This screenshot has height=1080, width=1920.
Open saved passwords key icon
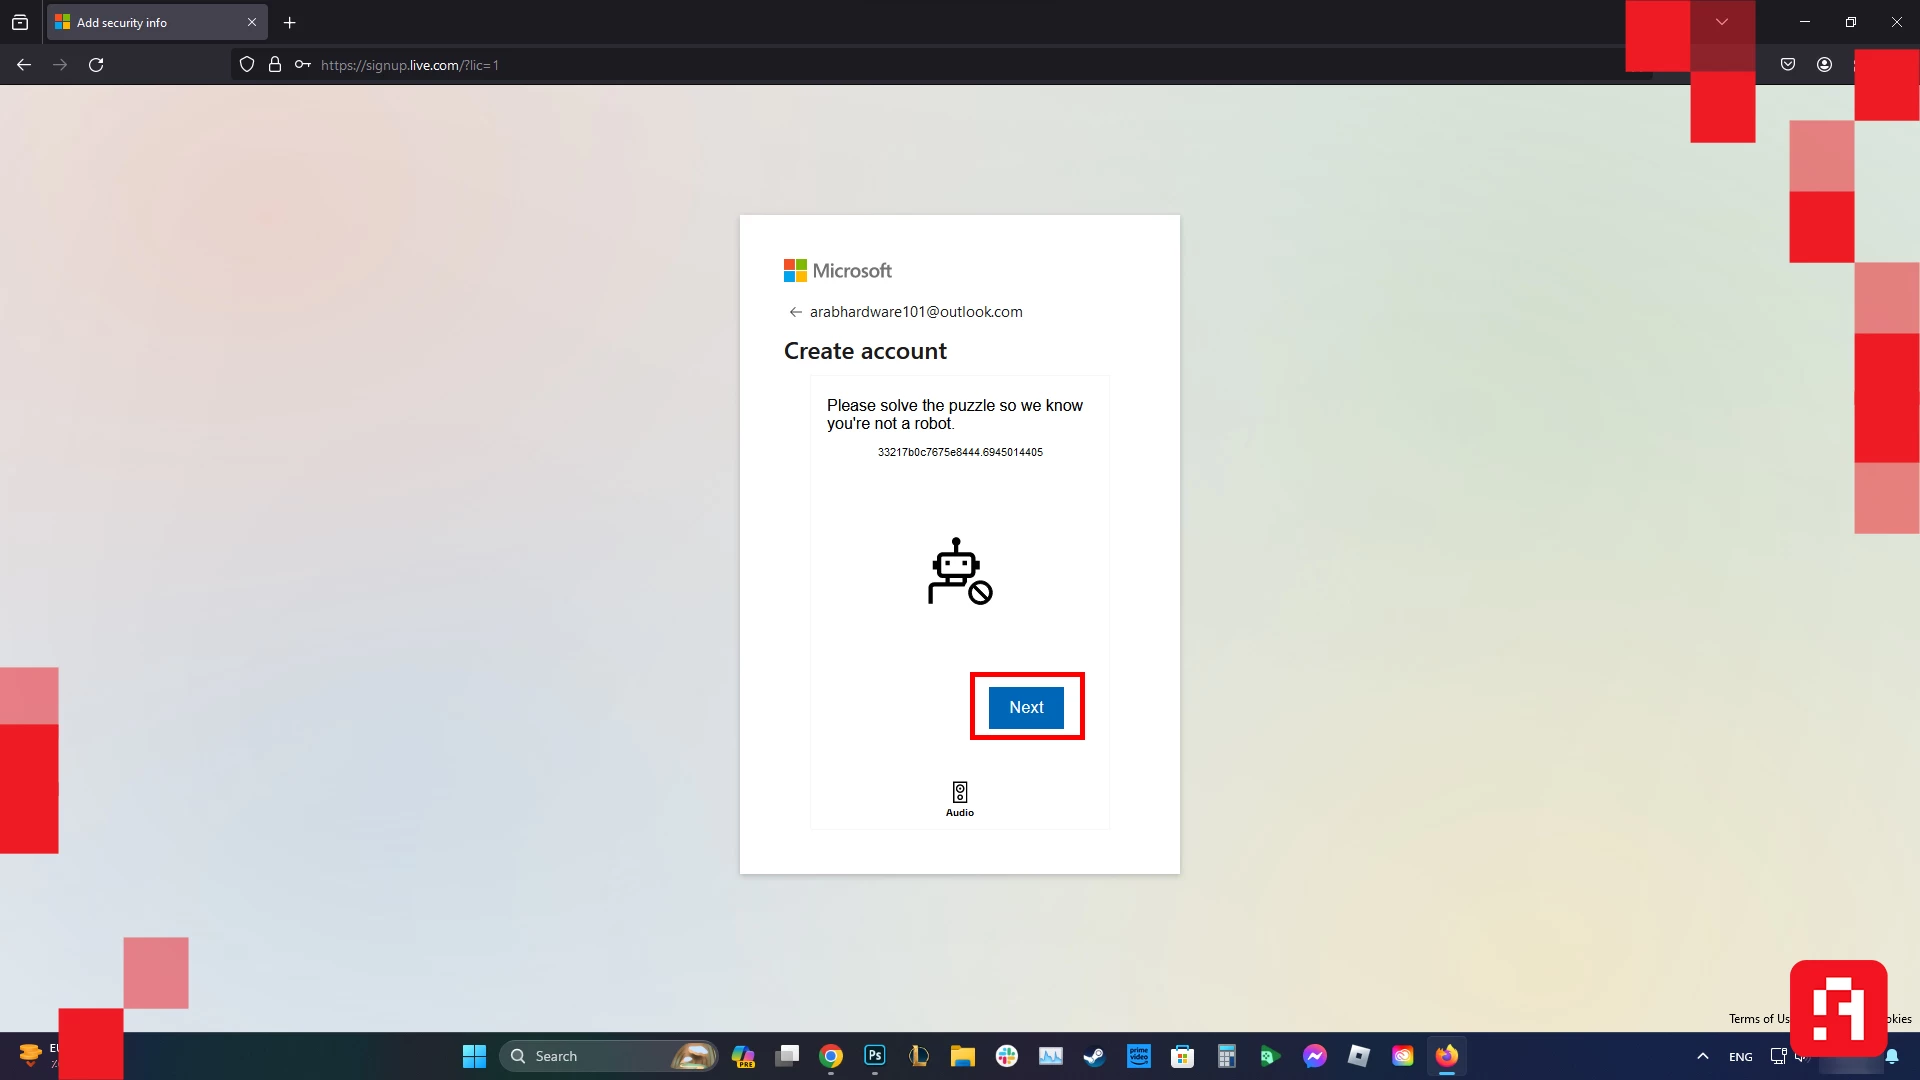tap(302, 65)
